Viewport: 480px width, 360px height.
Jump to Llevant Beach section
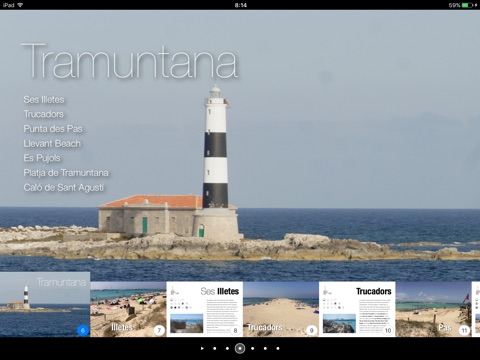[52, 143]
